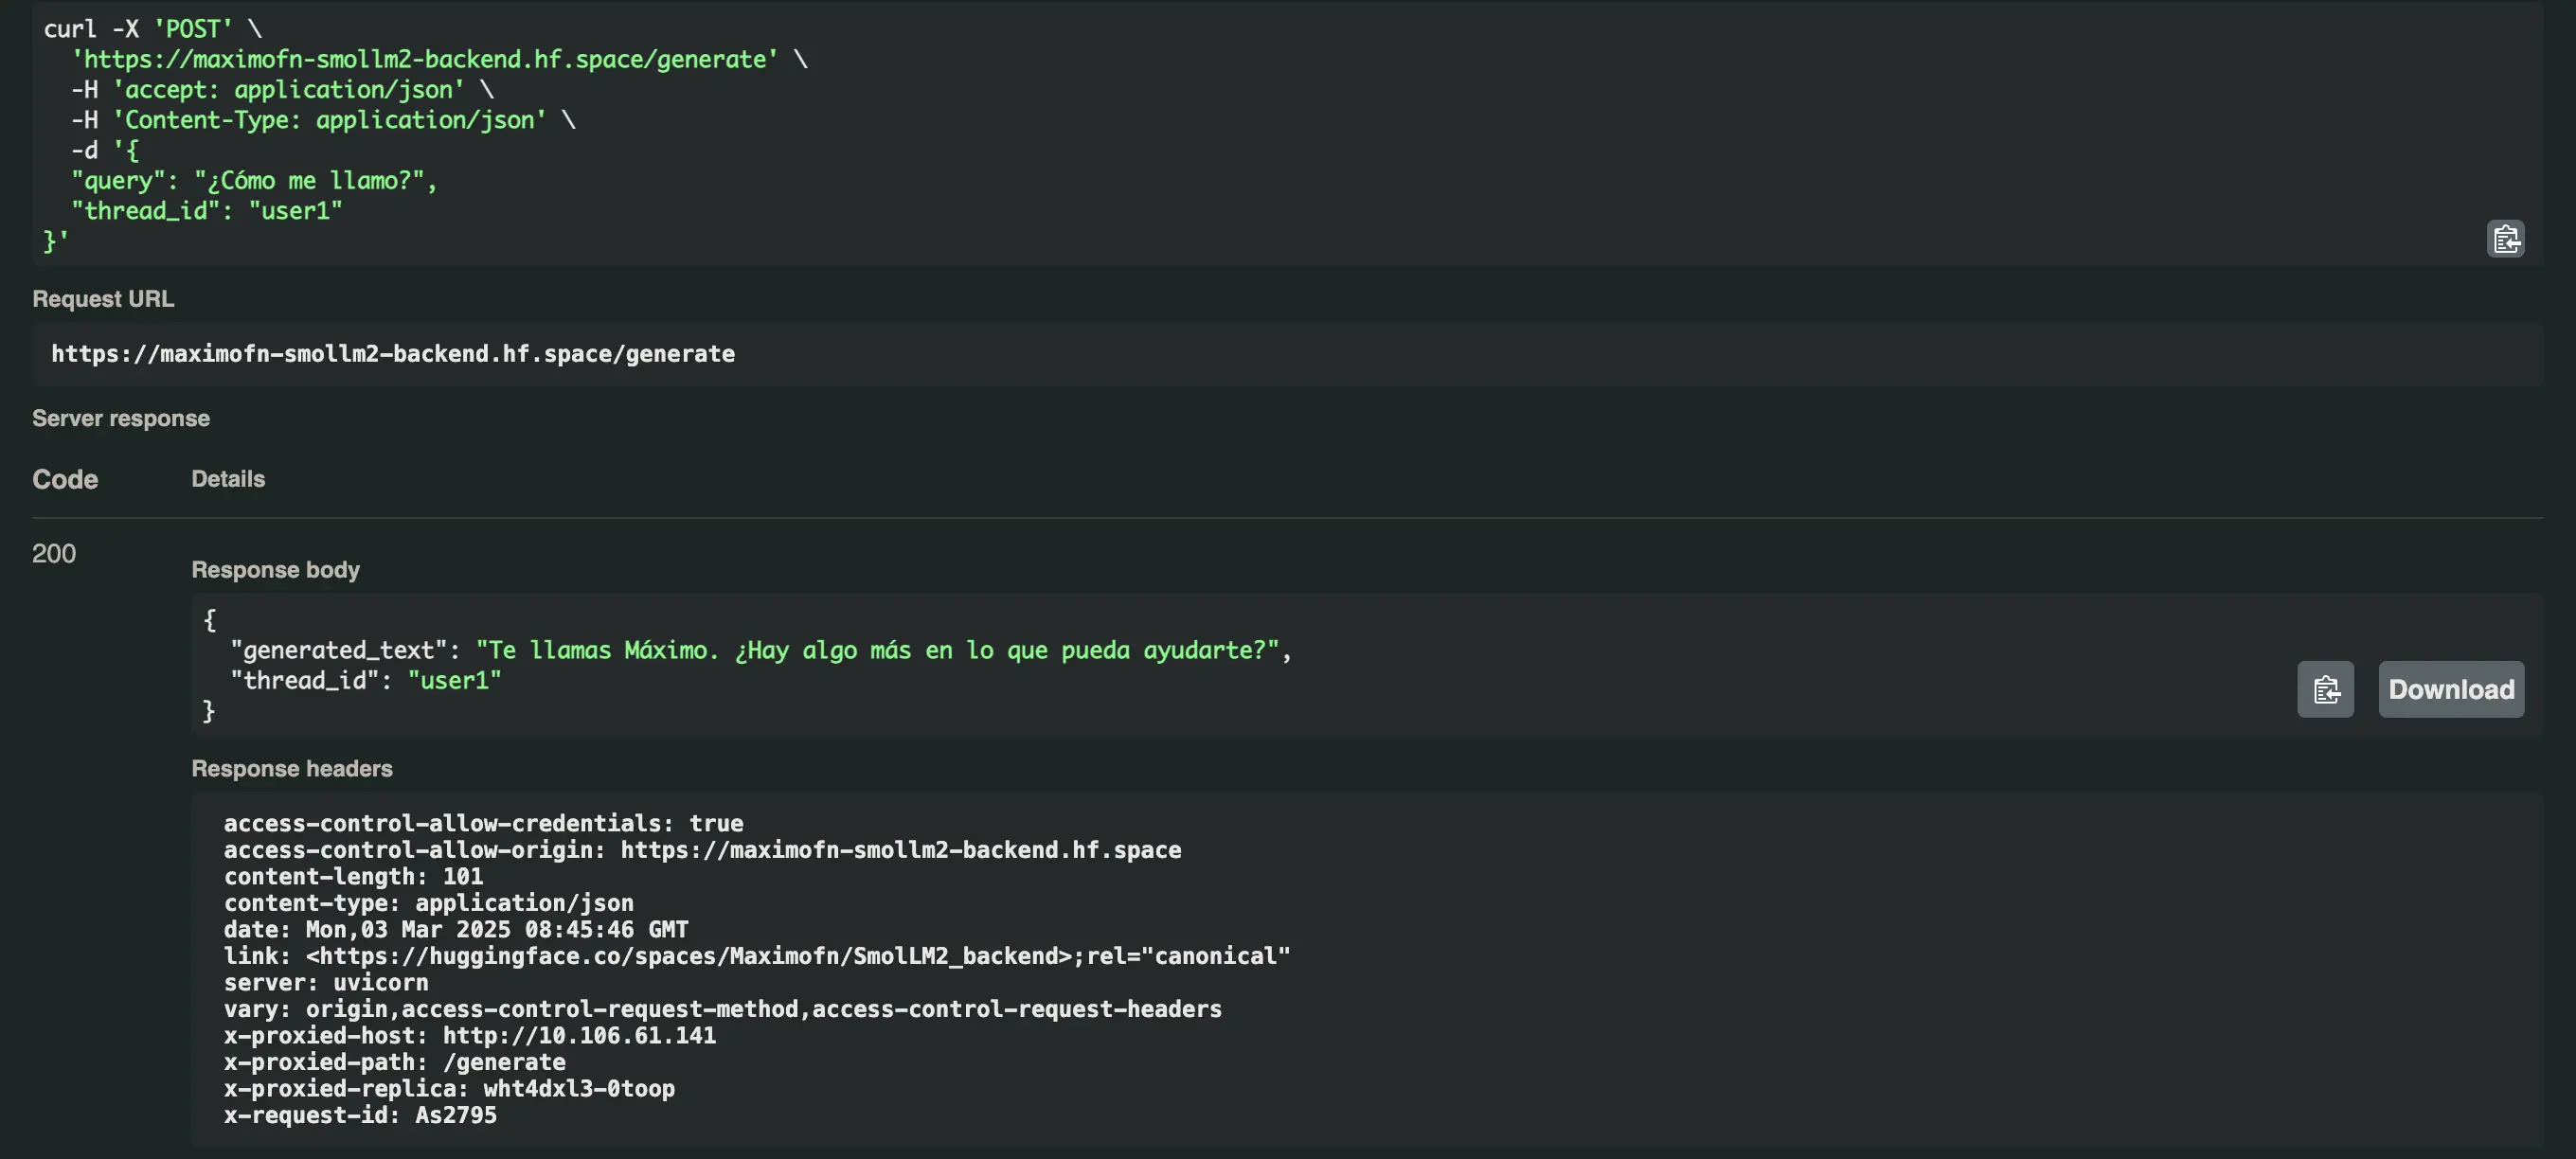Click the date header line
2576x1159 pixels.
(x=456, y=929)
